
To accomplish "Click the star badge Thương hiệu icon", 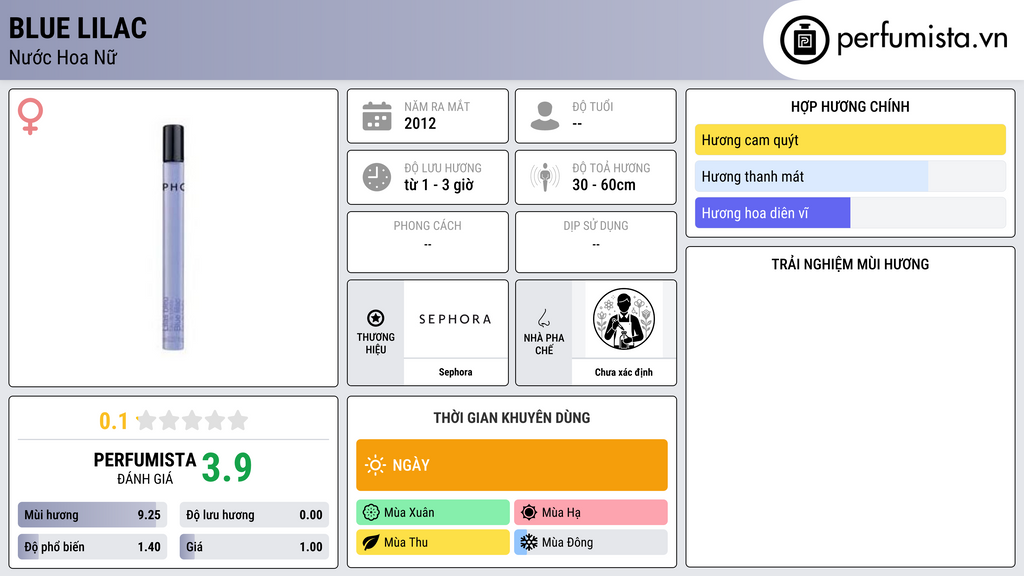I will pyautogui.click(x=376, y=318).
